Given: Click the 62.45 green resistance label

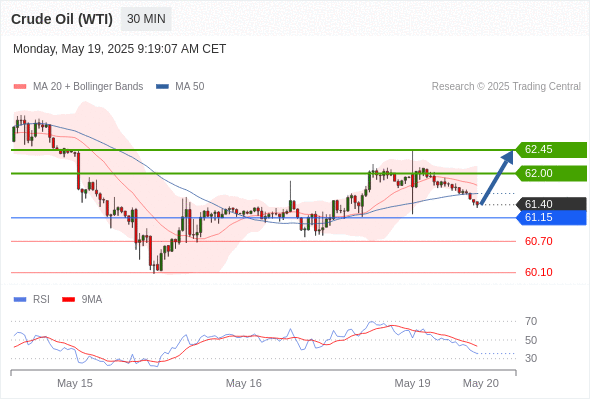Looking at the screenshot, I should (x=551, y=149).
